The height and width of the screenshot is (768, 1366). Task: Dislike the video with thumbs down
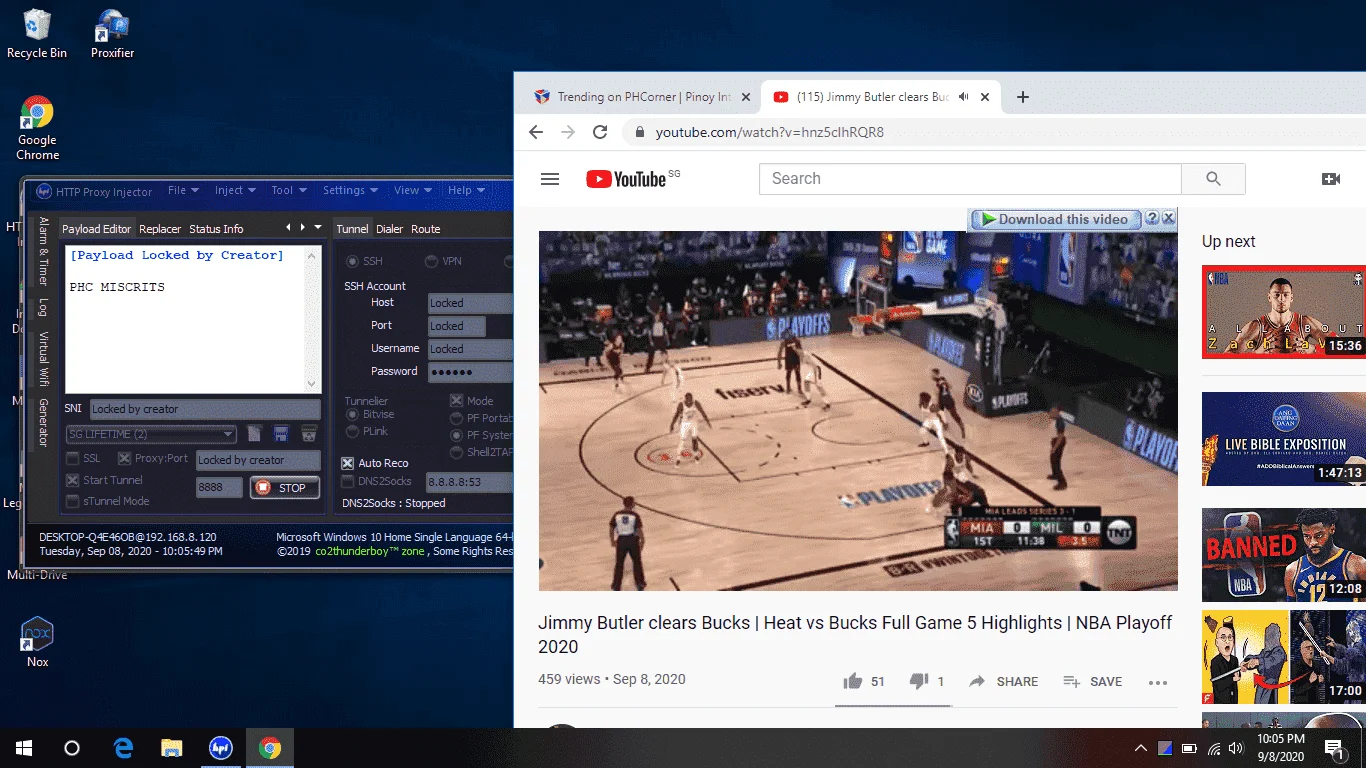(918, 681)
